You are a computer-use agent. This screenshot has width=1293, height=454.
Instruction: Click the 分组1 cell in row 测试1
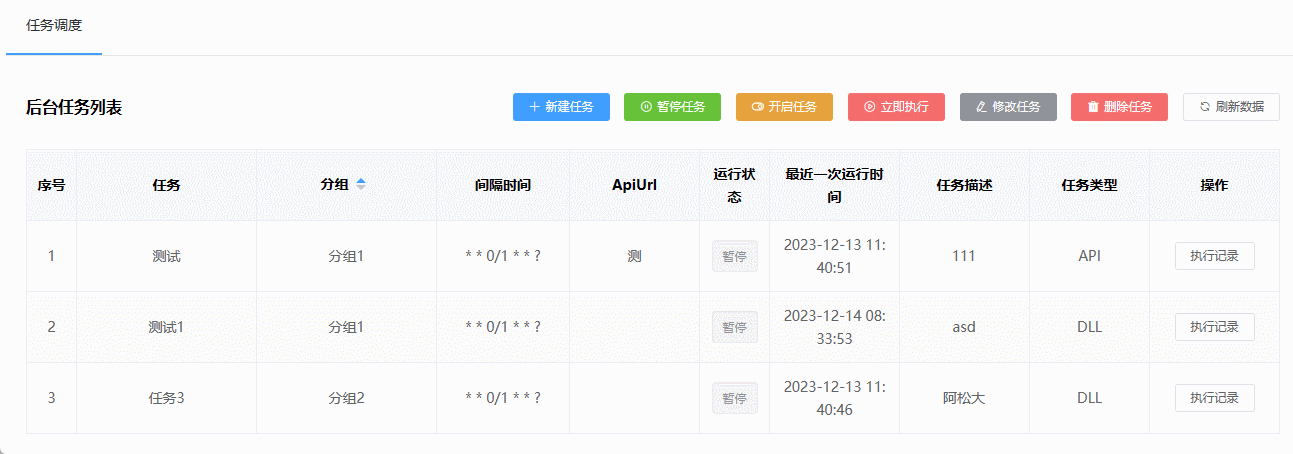pyautogui.click(x=346, y=327)
